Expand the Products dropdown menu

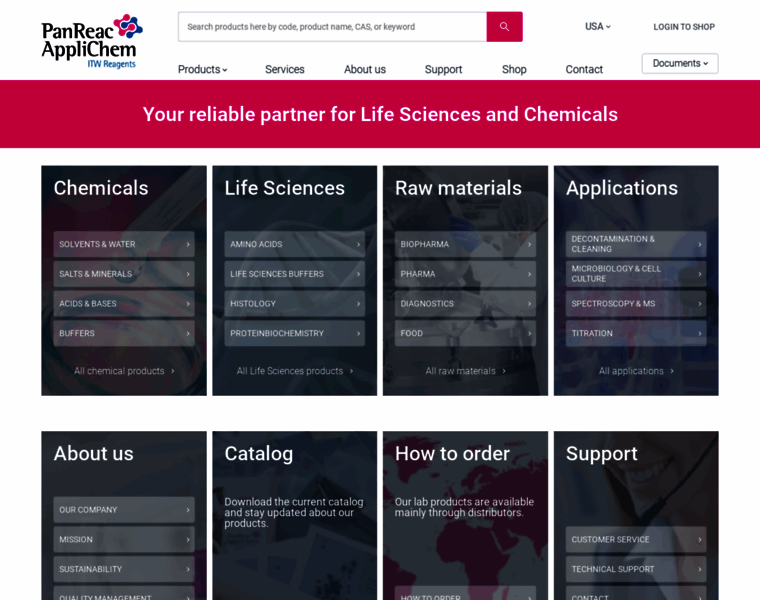[x=202, y=69]
